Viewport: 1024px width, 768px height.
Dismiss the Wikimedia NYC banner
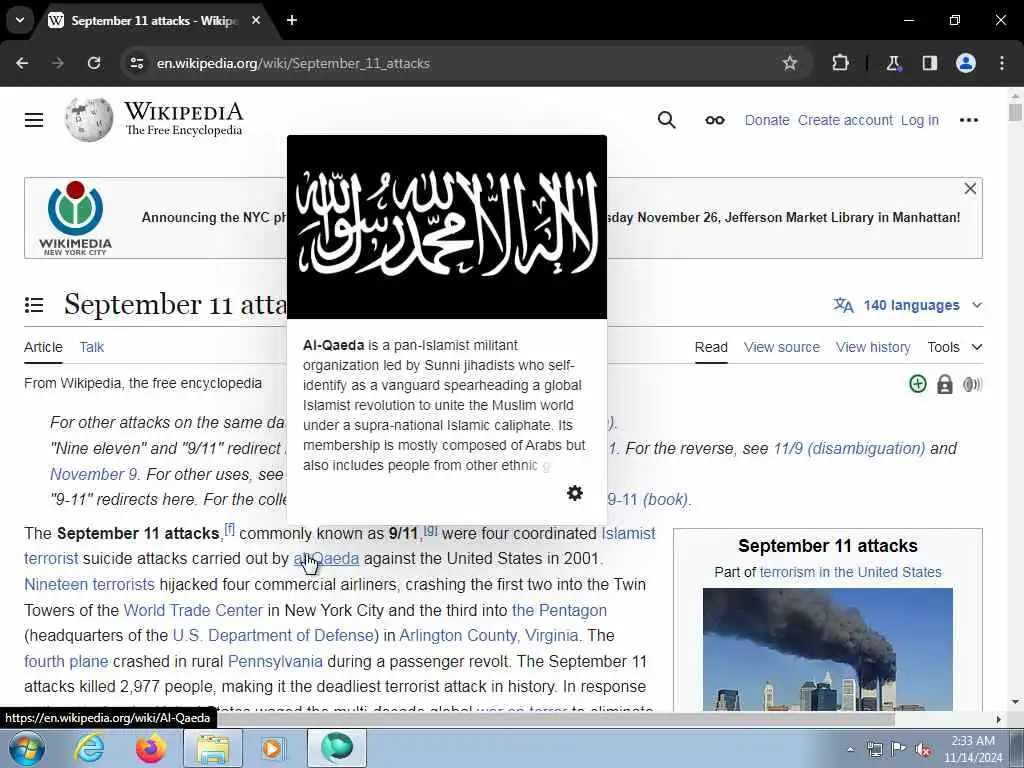(970, 189)
